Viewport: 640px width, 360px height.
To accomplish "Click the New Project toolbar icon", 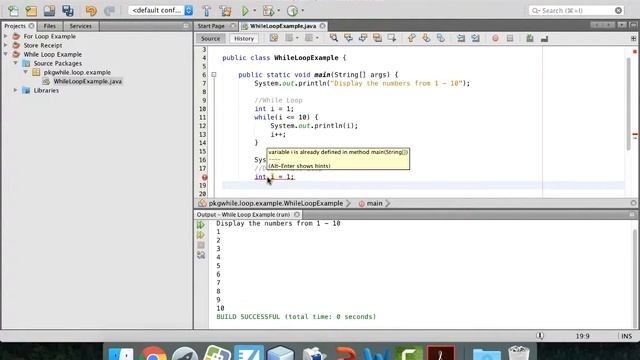I will pos(31,11).
